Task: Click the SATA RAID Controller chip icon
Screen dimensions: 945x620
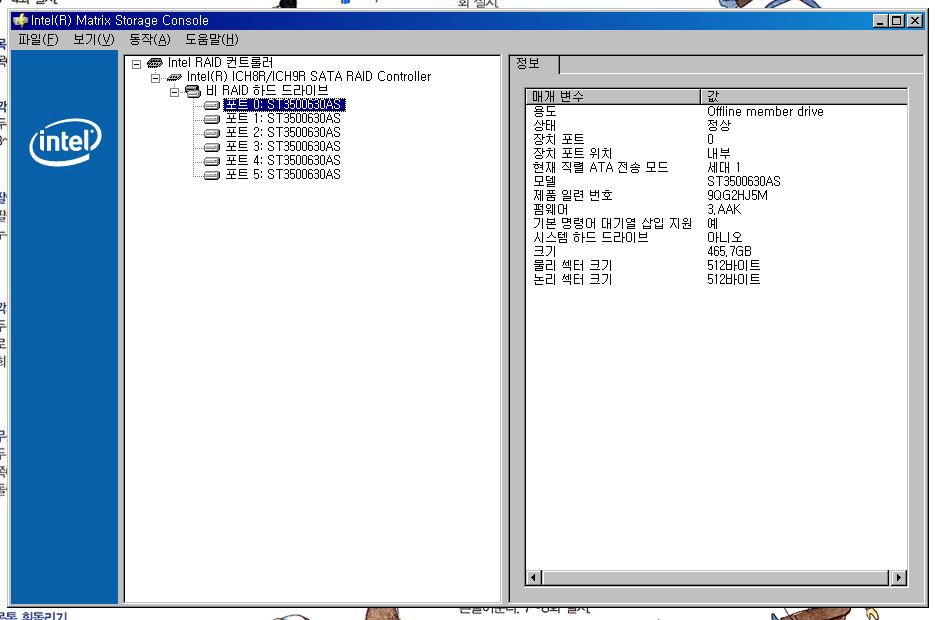Action: [174, 77]
